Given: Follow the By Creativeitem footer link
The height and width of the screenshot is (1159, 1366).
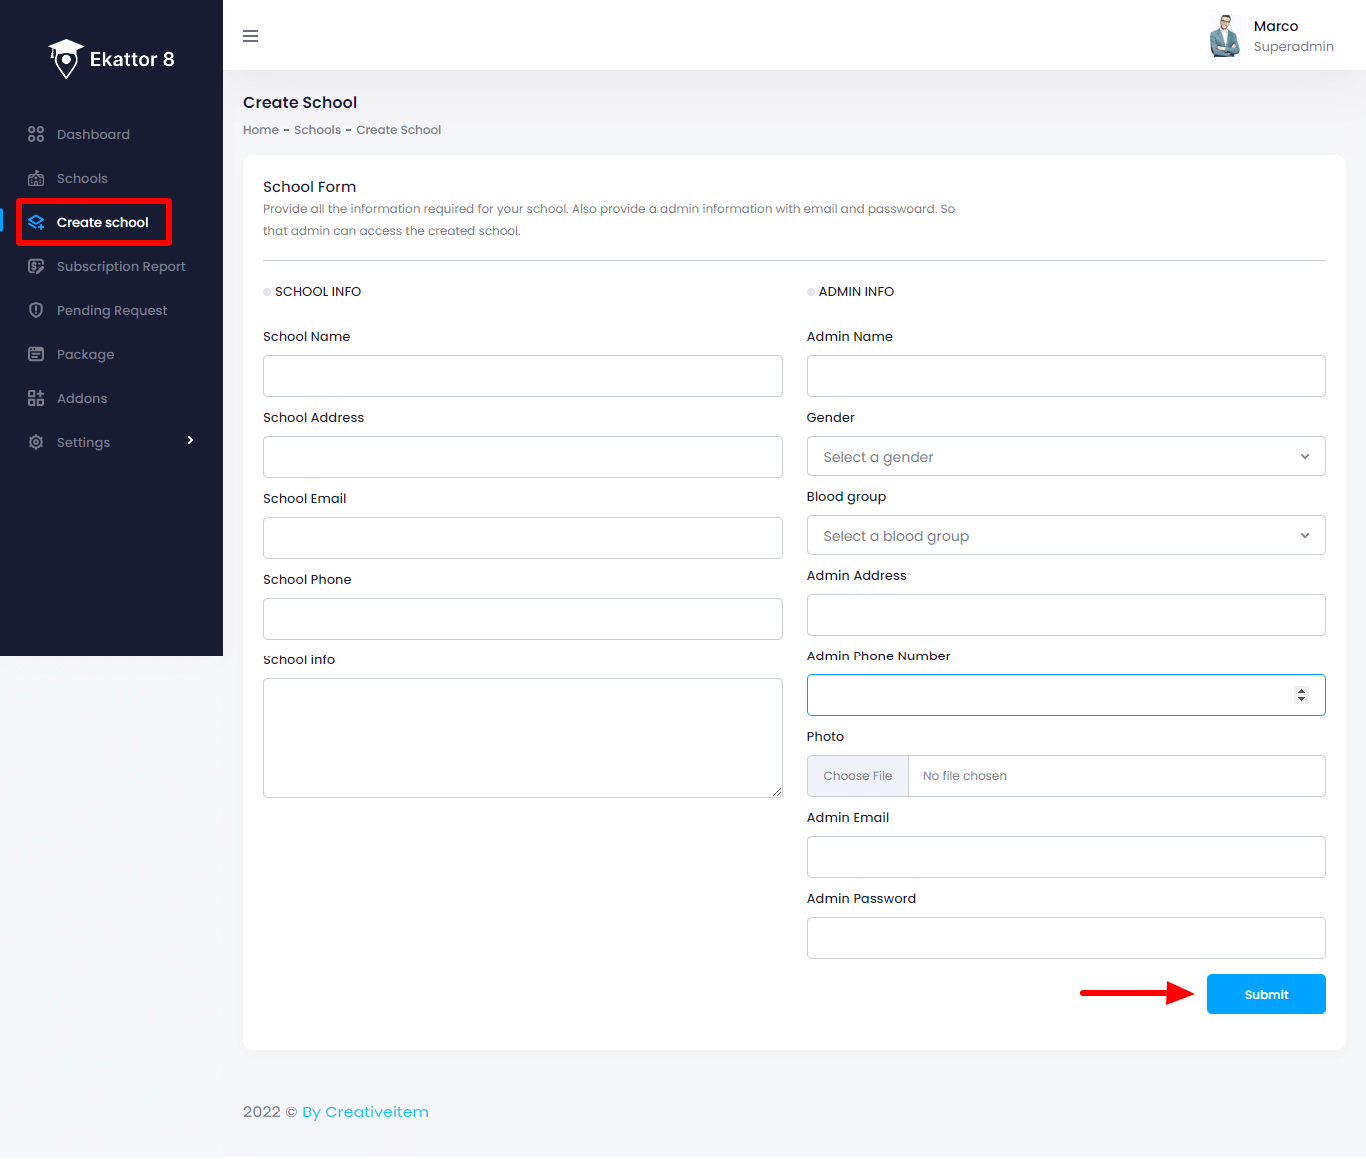Looking at the screenshot, I should click(x=365, y=1112).
